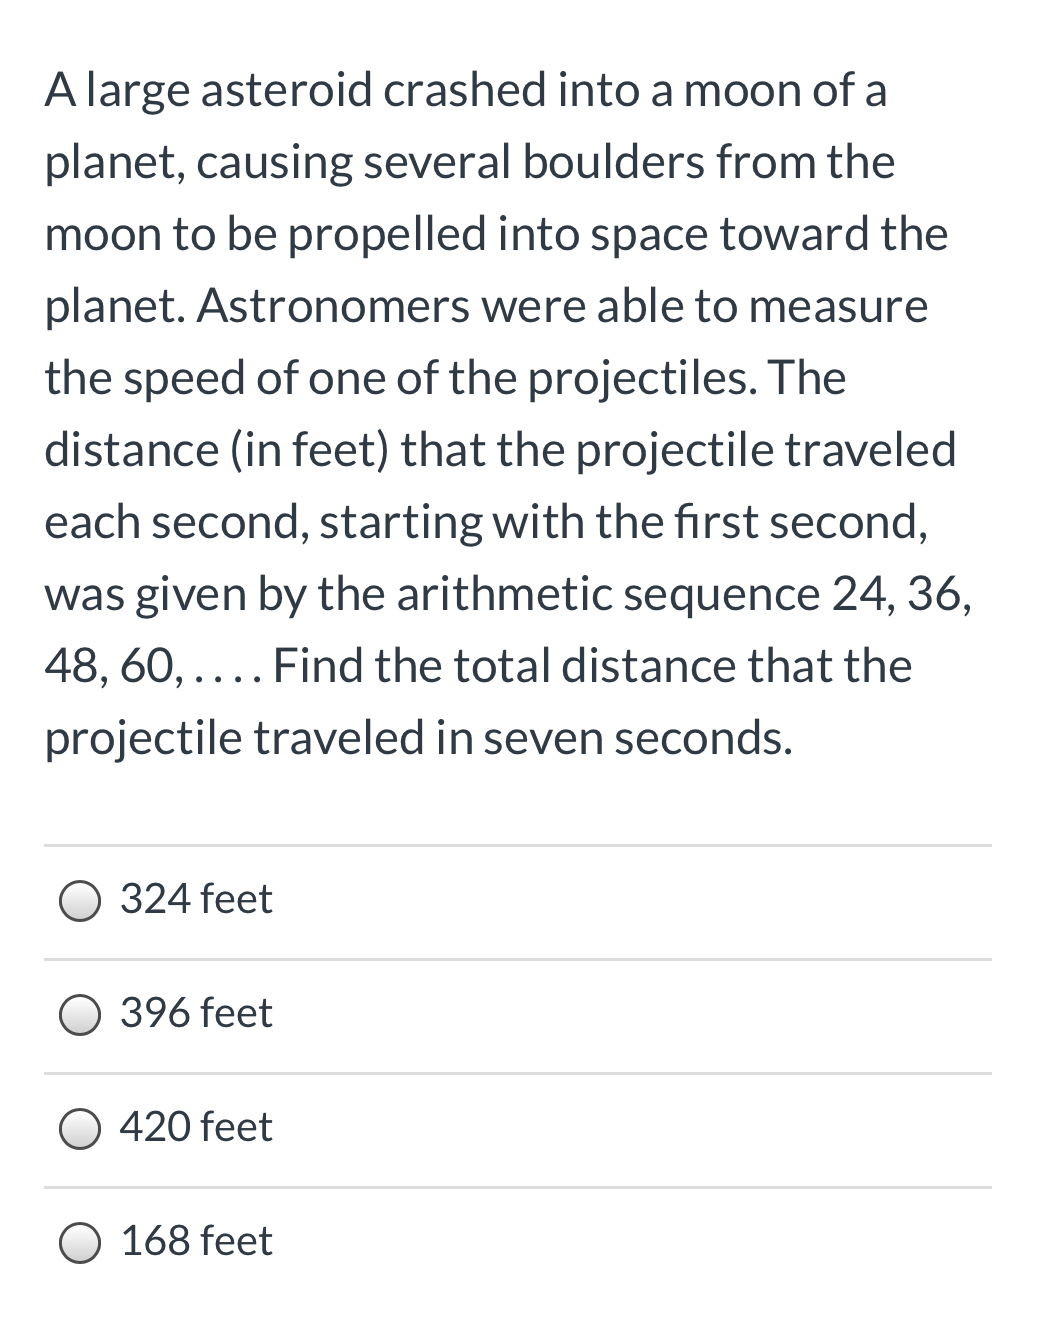Select the 324 feet radio button

point(81,901)
